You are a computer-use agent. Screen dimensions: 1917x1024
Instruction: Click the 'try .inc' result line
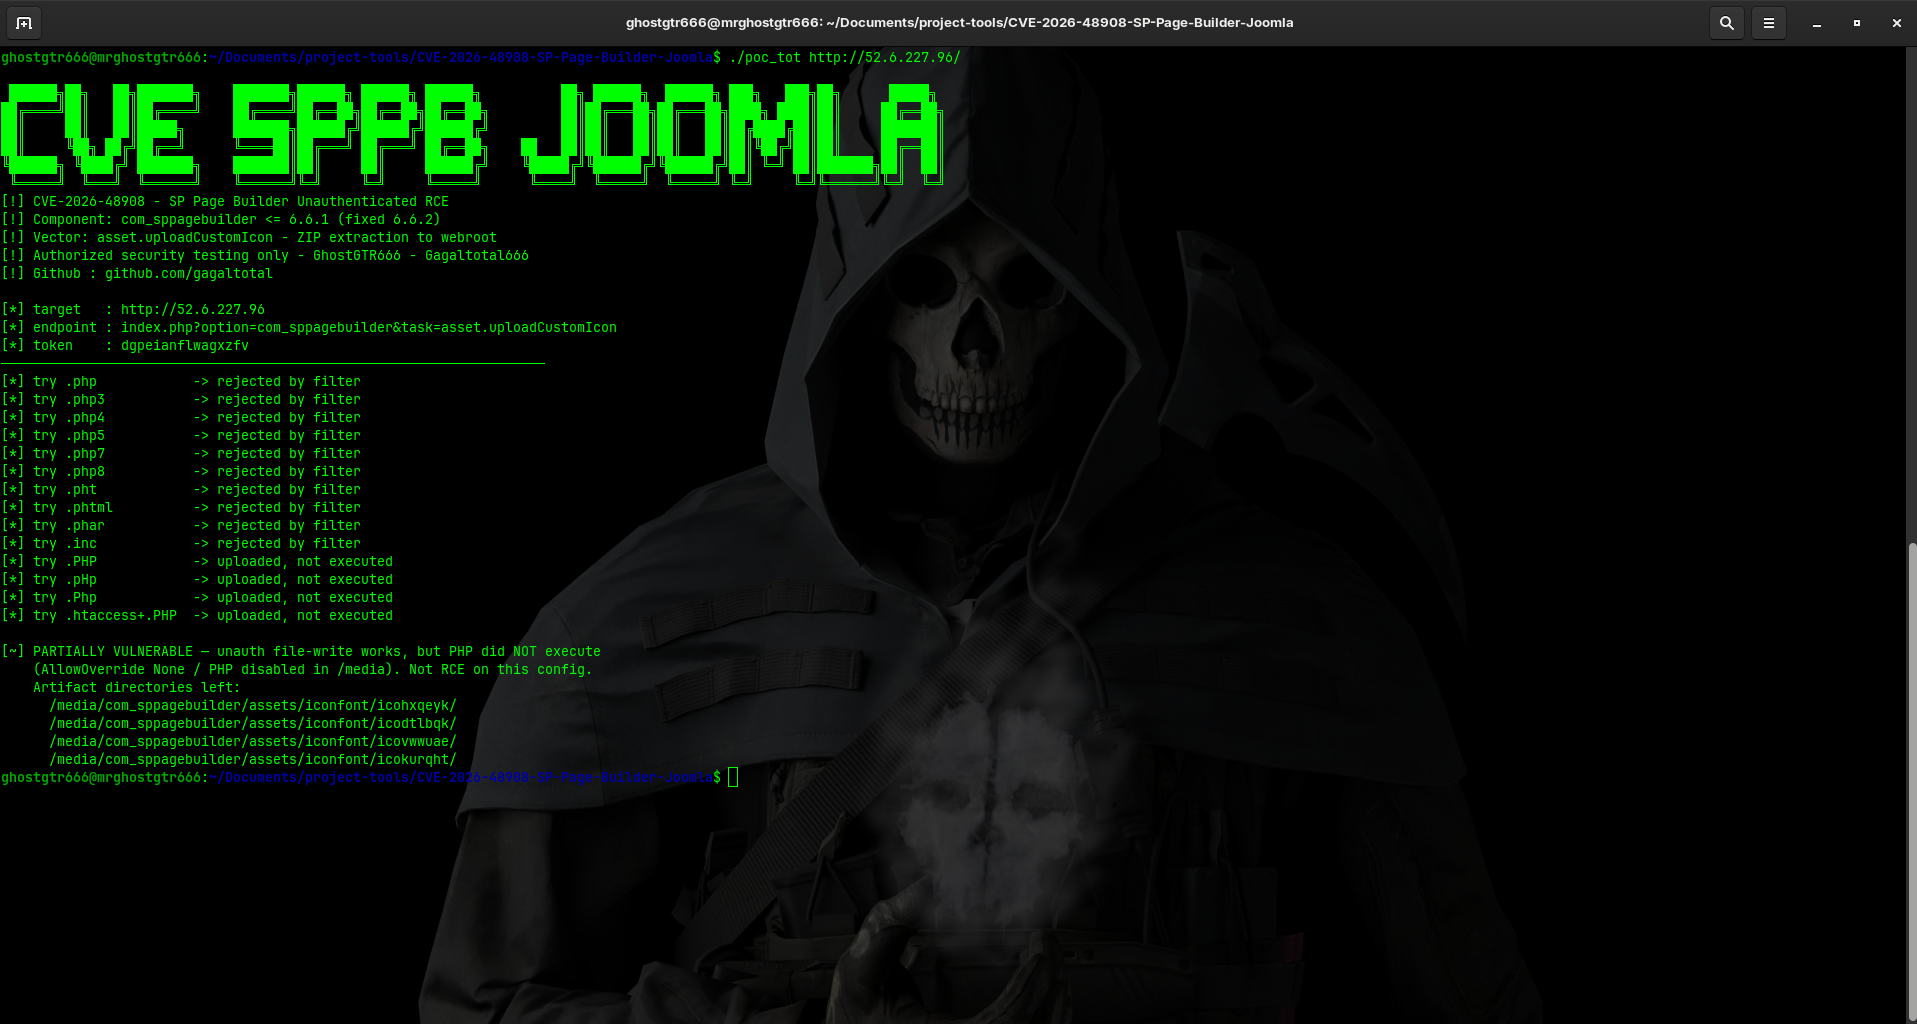pos(181,544)
